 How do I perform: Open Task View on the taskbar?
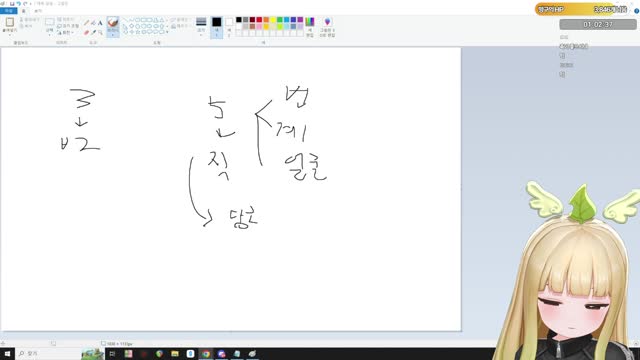click(112, 354)
